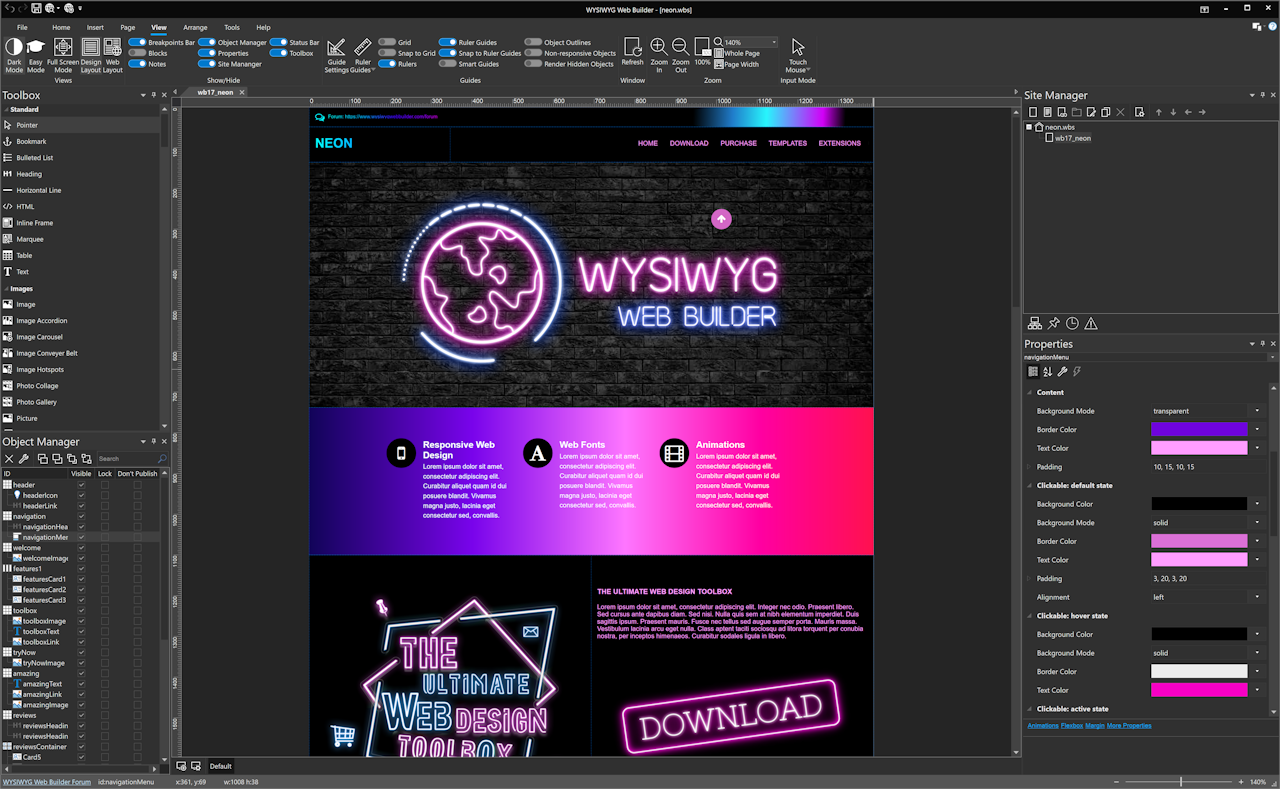Click the WYSIWYG Web Builder Forum status link
1280x789 pixels.
click(46, 781)
